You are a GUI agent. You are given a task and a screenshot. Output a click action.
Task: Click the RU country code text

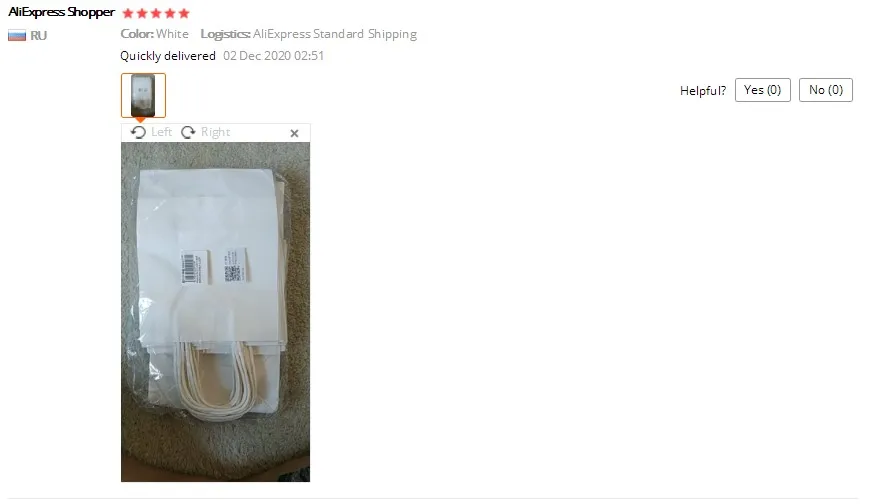(x=38, y=36)
